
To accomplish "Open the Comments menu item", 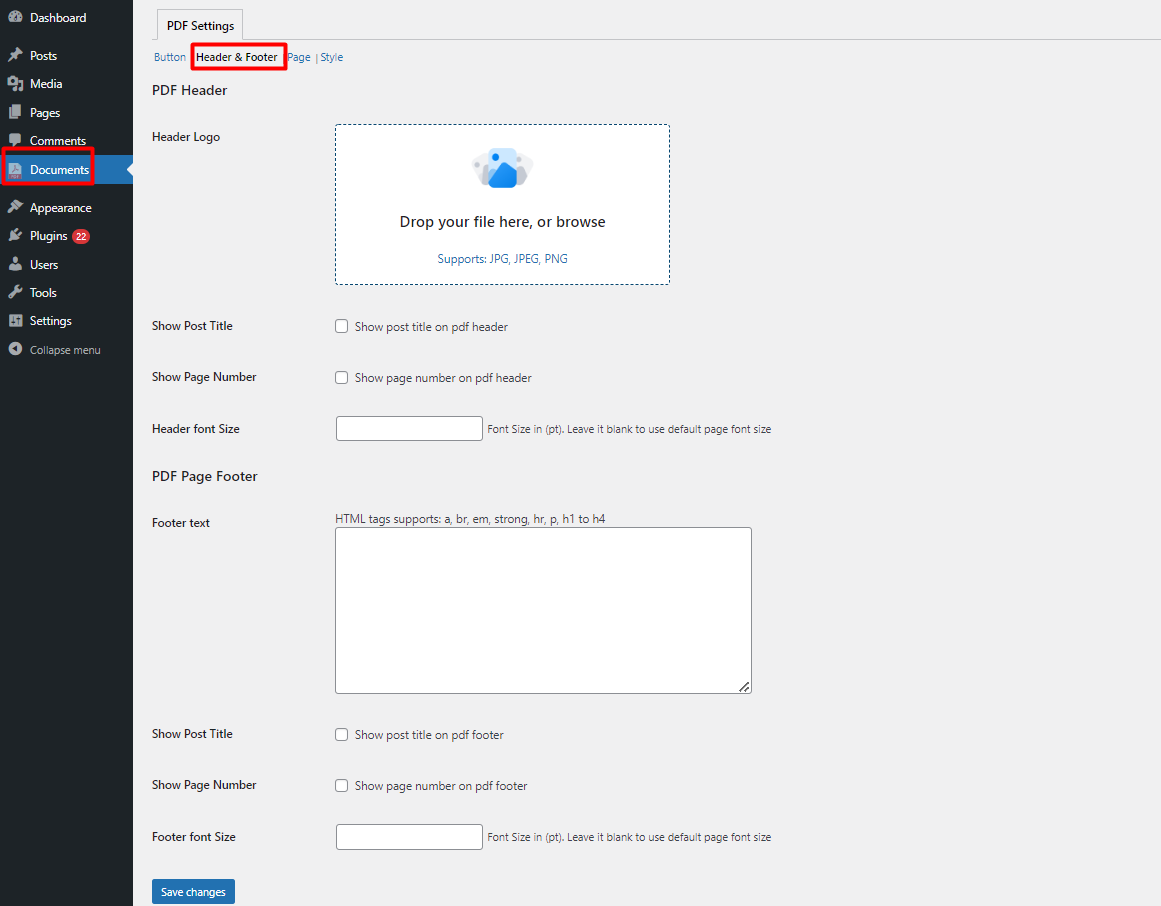I will (67, 141).
